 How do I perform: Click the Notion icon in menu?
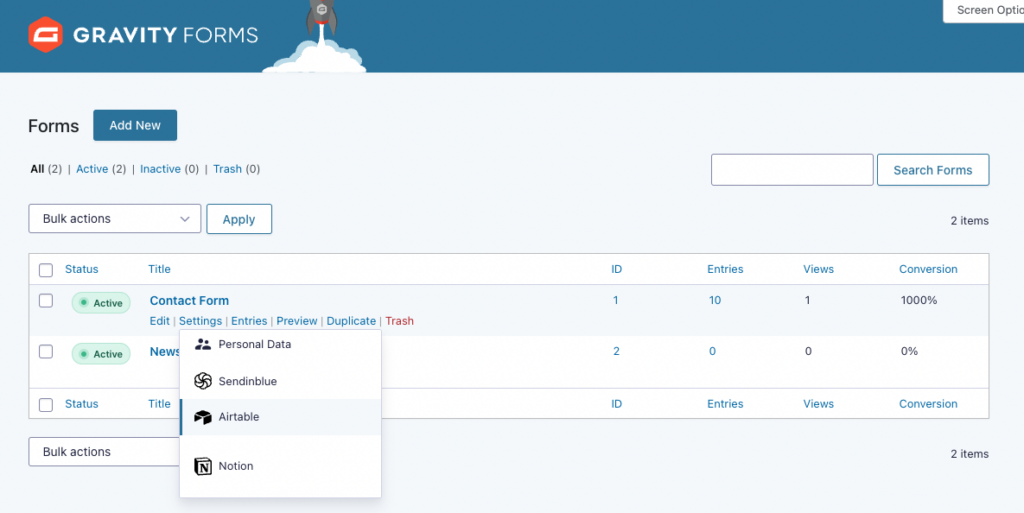point(203,466)
